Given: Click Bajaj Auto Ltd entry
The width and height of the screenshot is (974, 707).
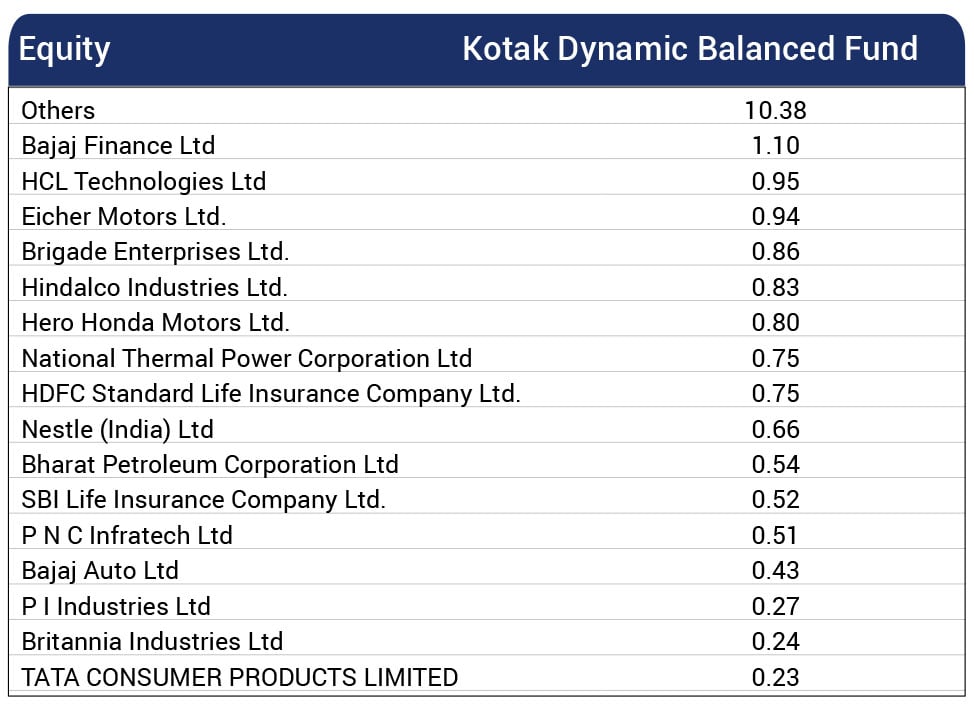Looking at the screenshot, I should [100, 571].
